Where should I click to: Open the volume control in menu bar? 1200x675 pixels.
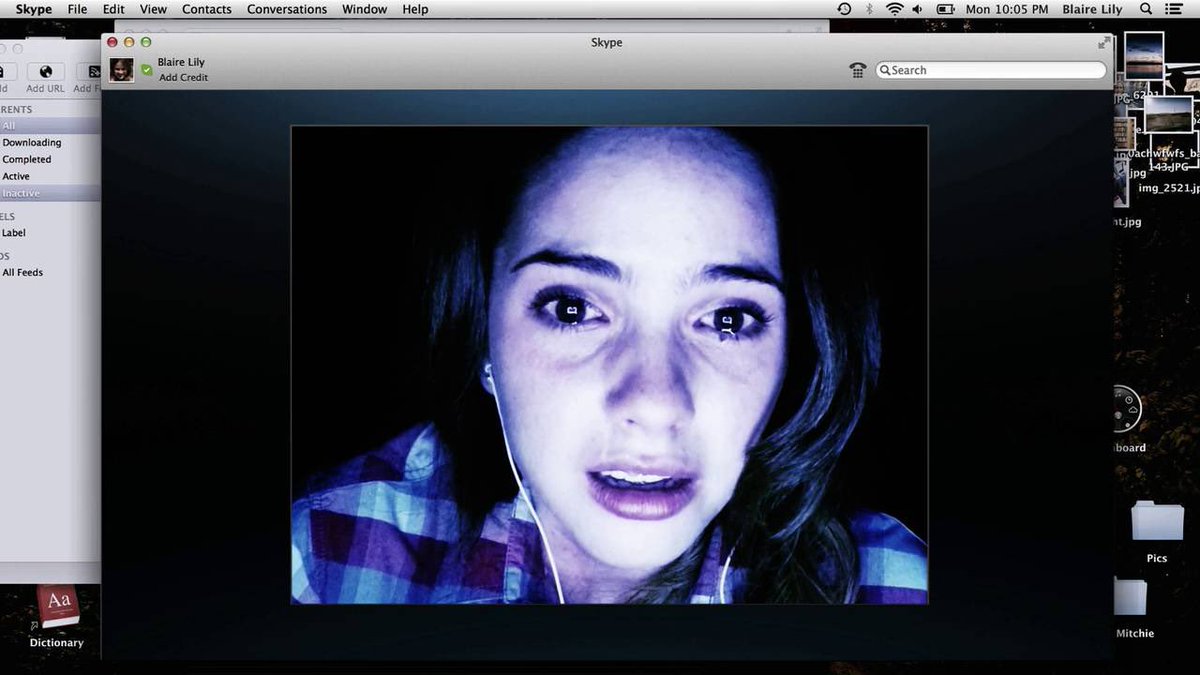tap(918, 9)
